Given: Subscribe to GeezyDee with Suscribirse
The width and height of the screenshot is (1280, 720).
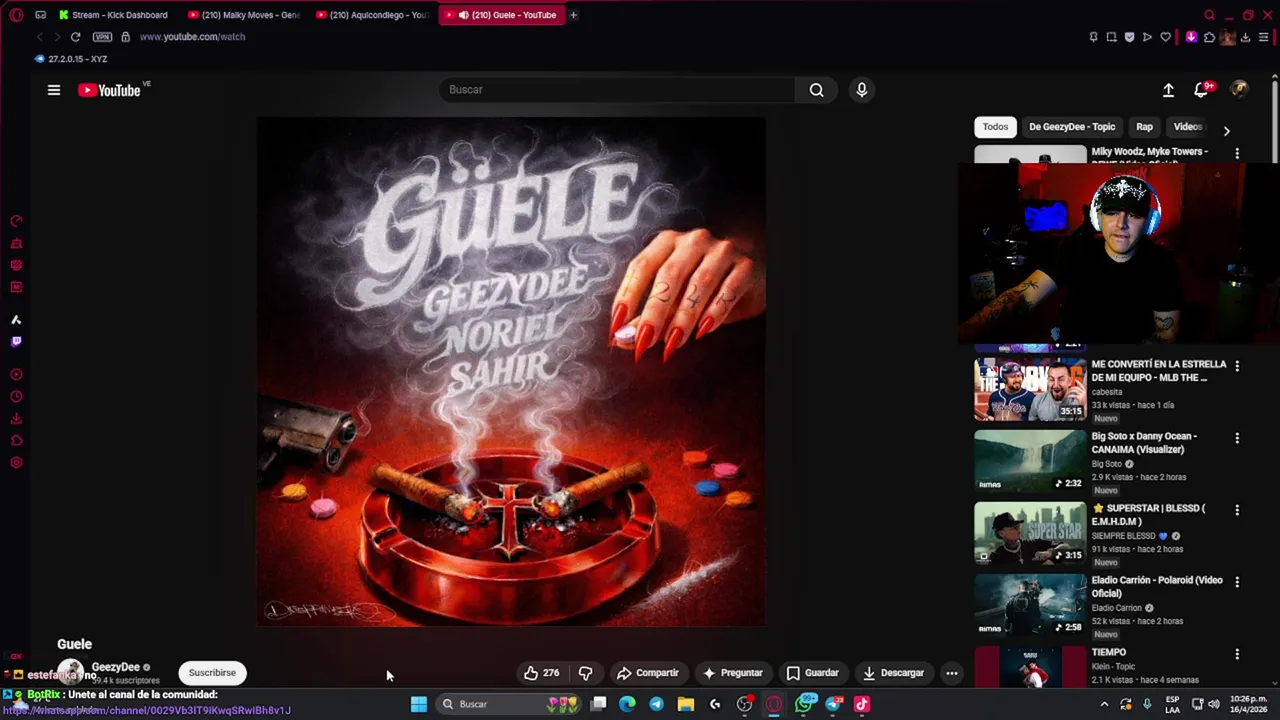Looking at the screenshot, I should (x=212, y=673).
